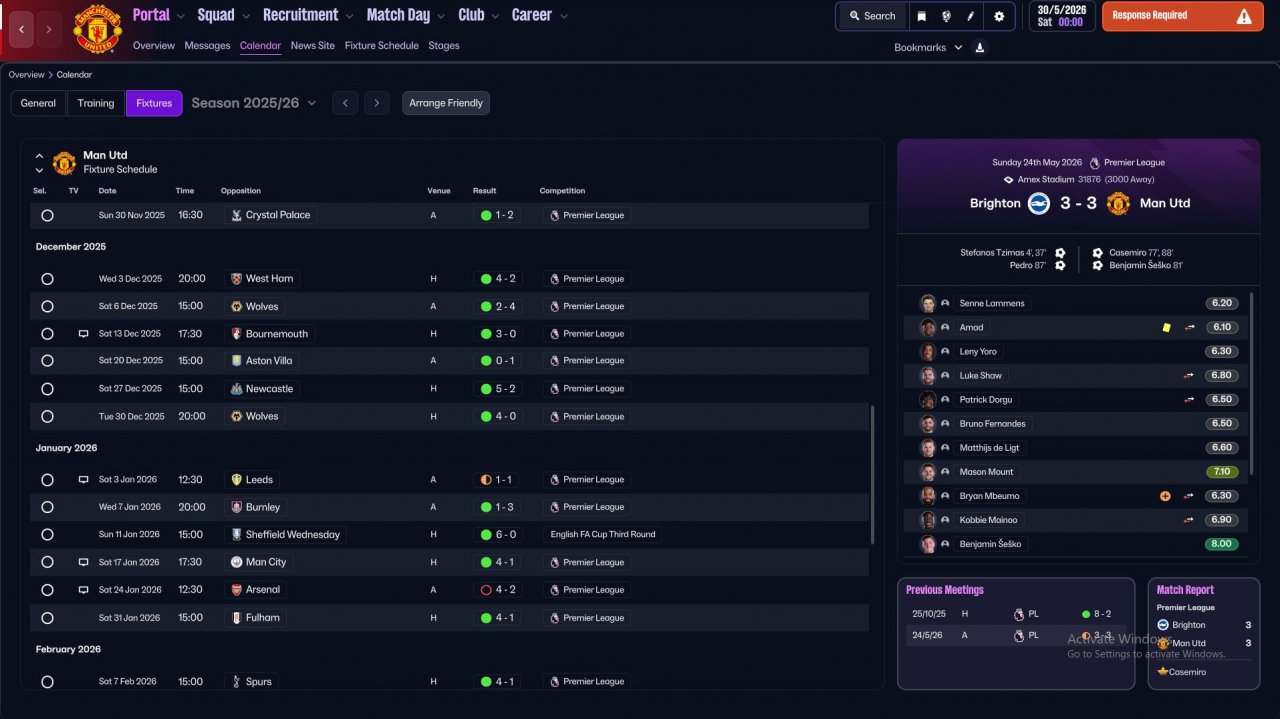Open the Messages sub-menu
1280x719 pixels.
[207, 46]
